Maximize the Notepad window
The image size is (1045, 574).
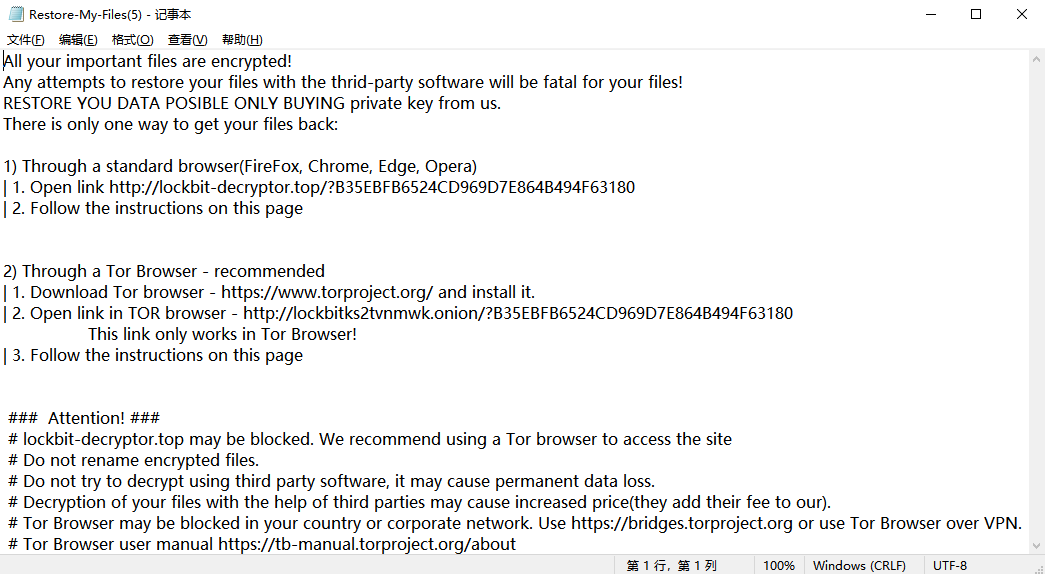(976, 14)
